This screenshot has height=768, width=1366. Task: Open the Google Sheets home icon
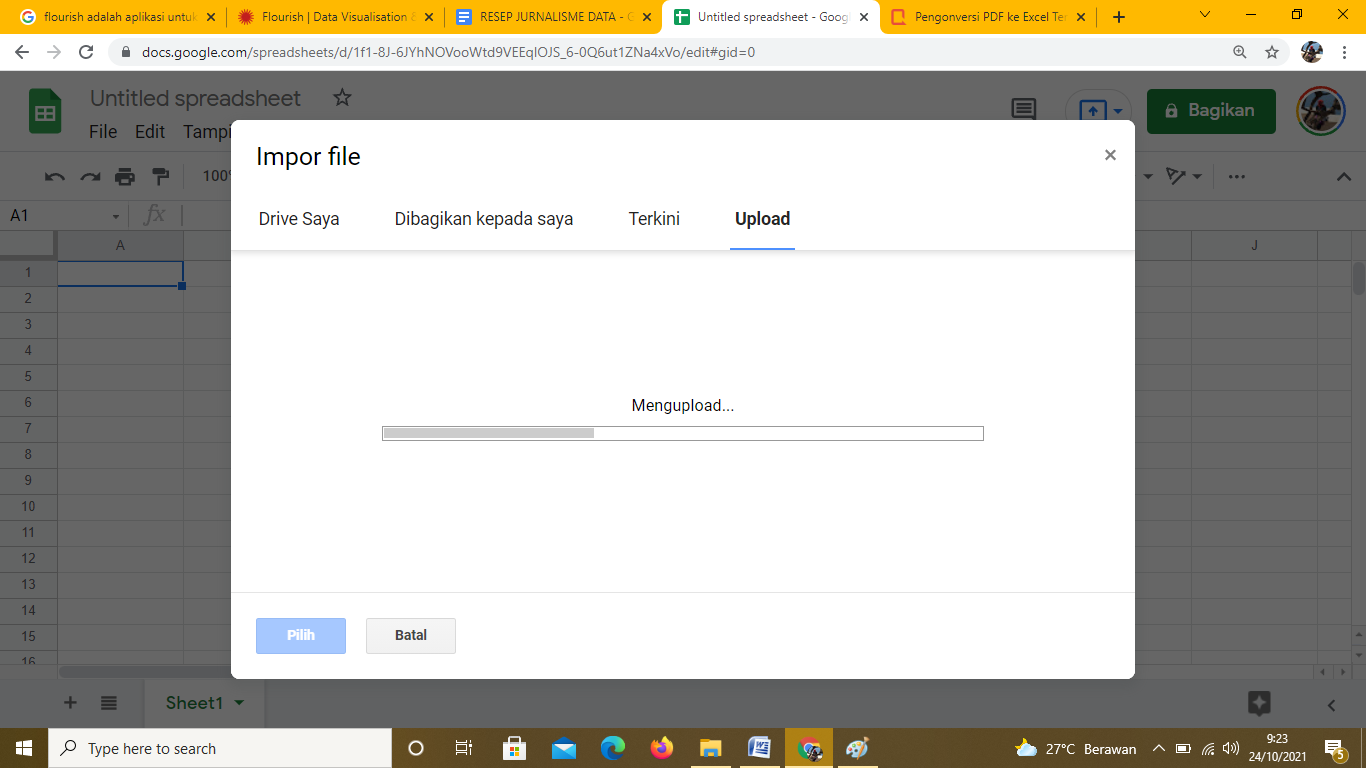point(45,112)
